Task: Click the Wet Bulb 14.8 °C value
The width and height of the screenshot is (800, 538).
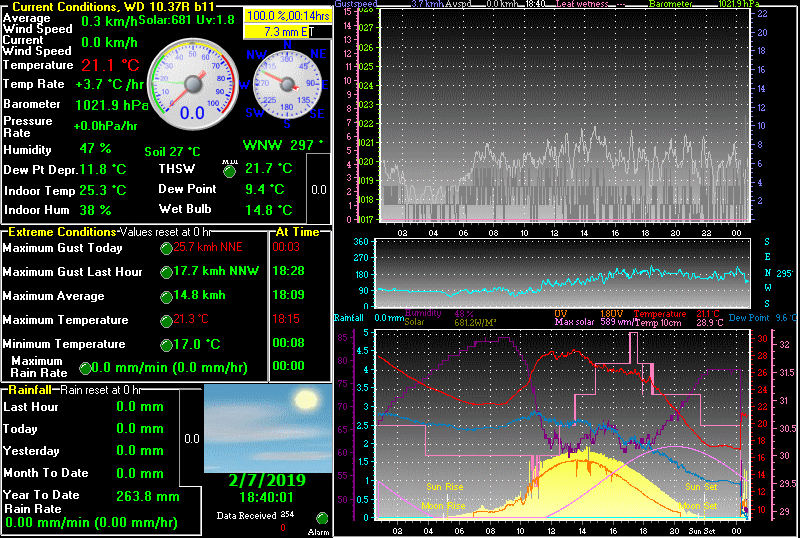Action: point(269,210)
